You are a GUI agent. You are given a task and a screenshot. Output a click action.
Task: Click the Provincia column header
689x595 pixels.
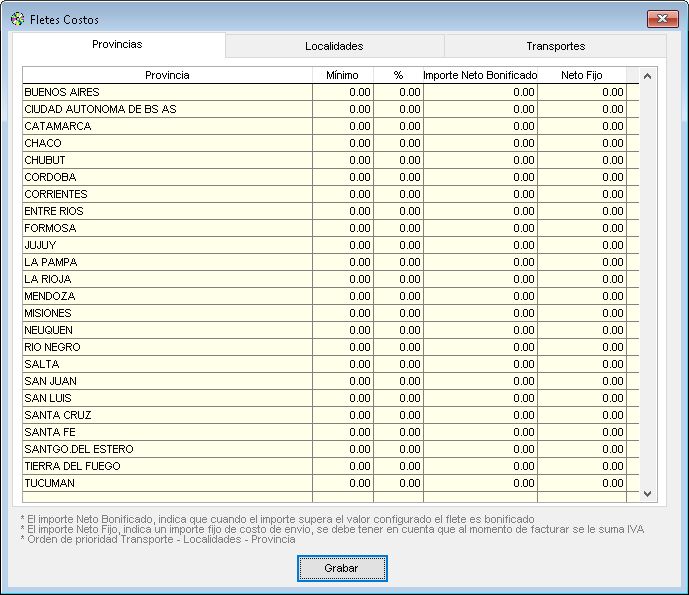click(x=167, y=75)
